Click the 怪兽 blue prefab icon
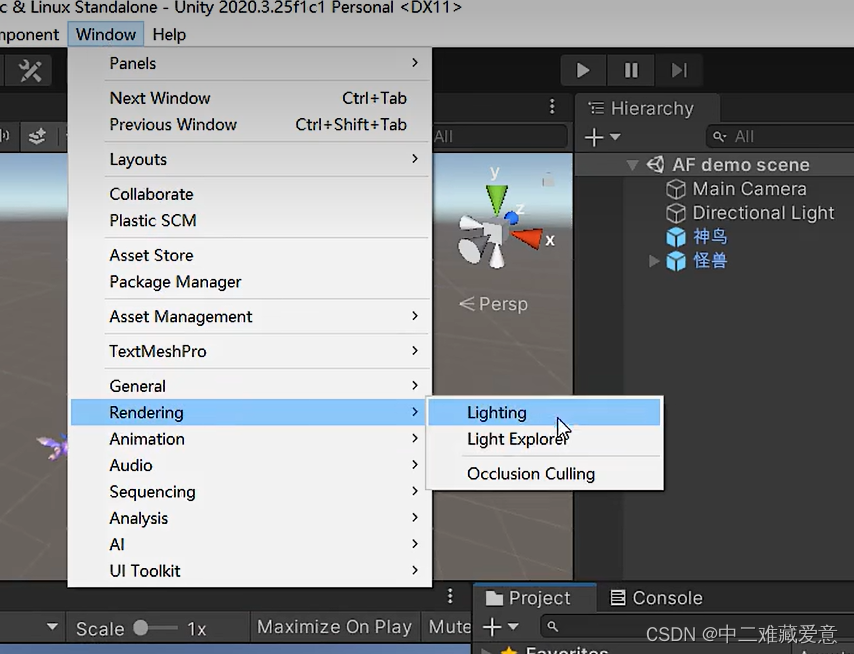The width and height of the screenshot is (854, 654). pos(676,261)
